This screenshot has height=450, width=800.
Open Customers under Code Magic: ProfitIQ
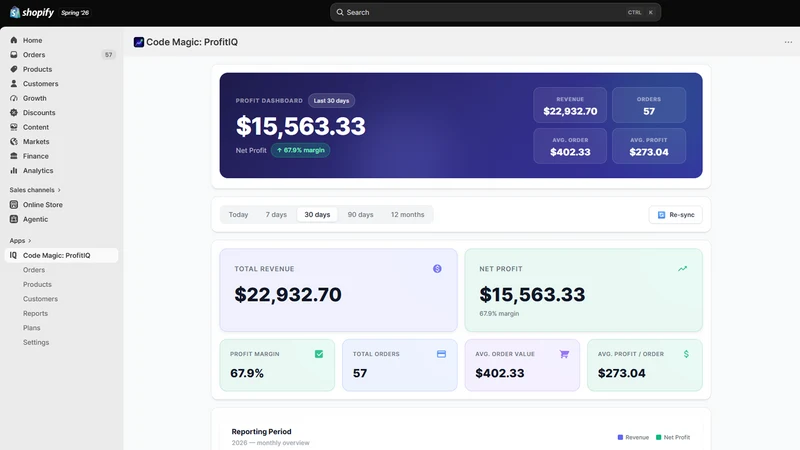pos(40,299)
